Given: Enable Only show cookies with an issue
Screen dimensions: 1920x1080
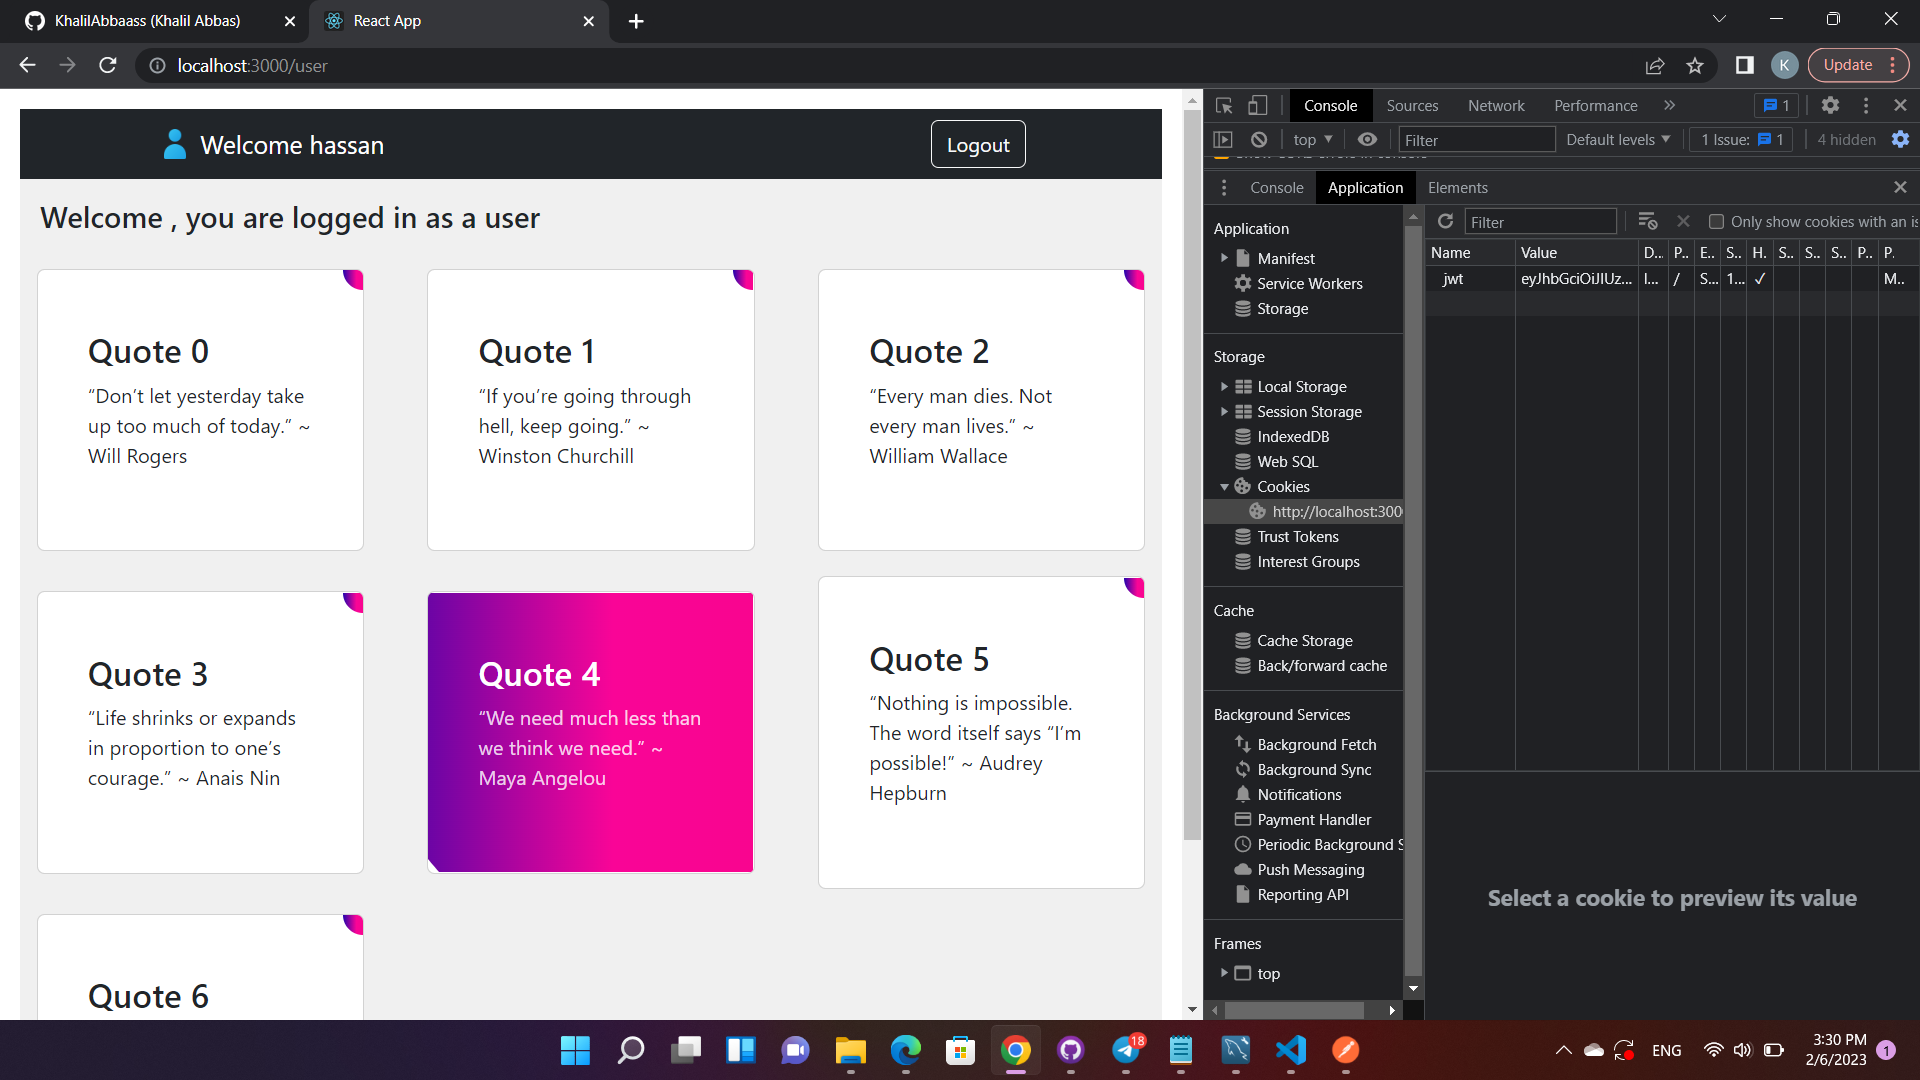Looking at the screenshot, I should (1716, 222).
